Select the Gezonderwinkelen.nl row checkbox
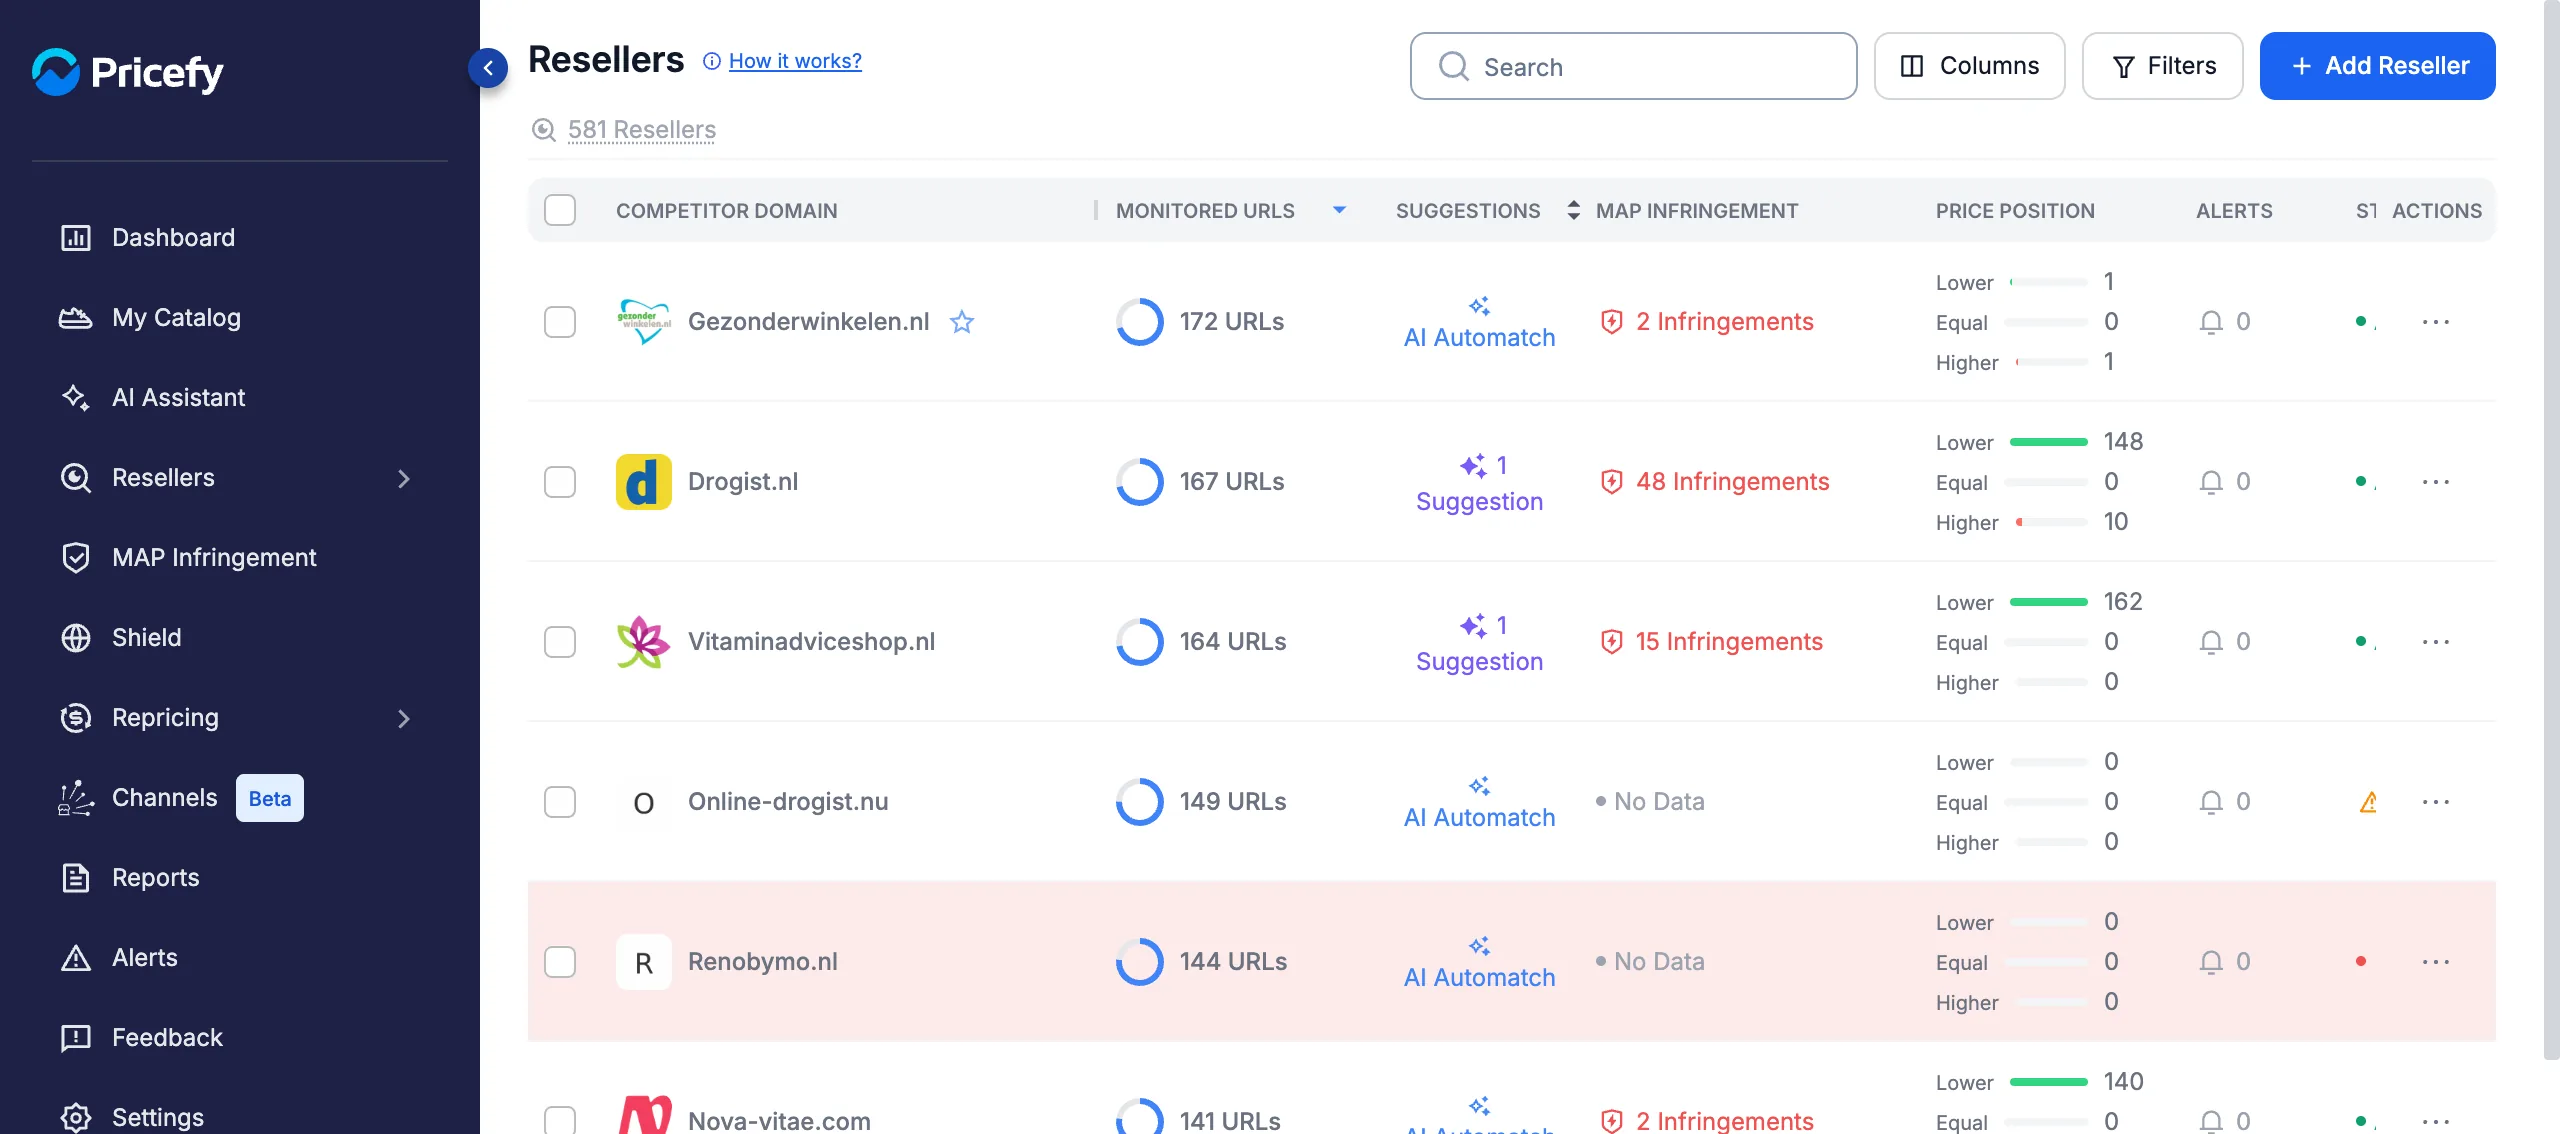Image resolution: width=2560 pixels, height=1134 pixels. point(560,322)
